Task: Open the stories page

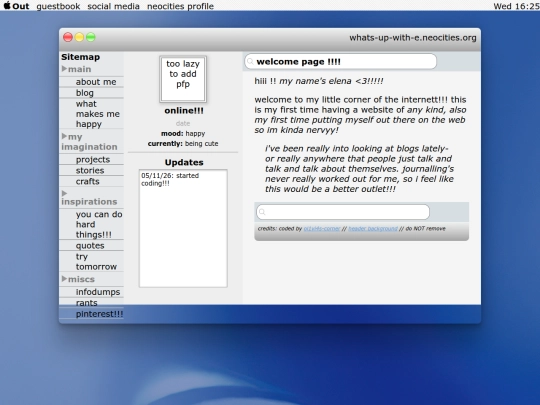Action: (90, 170)
